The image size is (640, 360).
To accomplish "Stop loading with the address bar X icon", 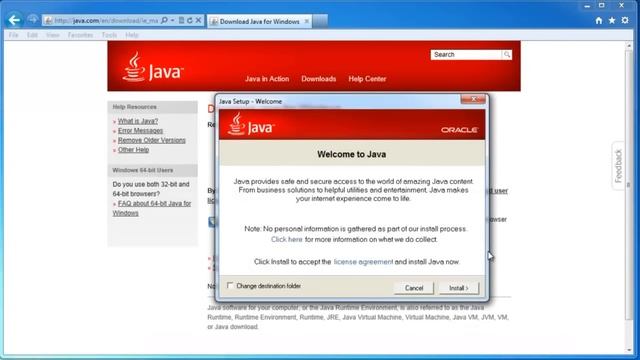I will [x=198, y=20].
